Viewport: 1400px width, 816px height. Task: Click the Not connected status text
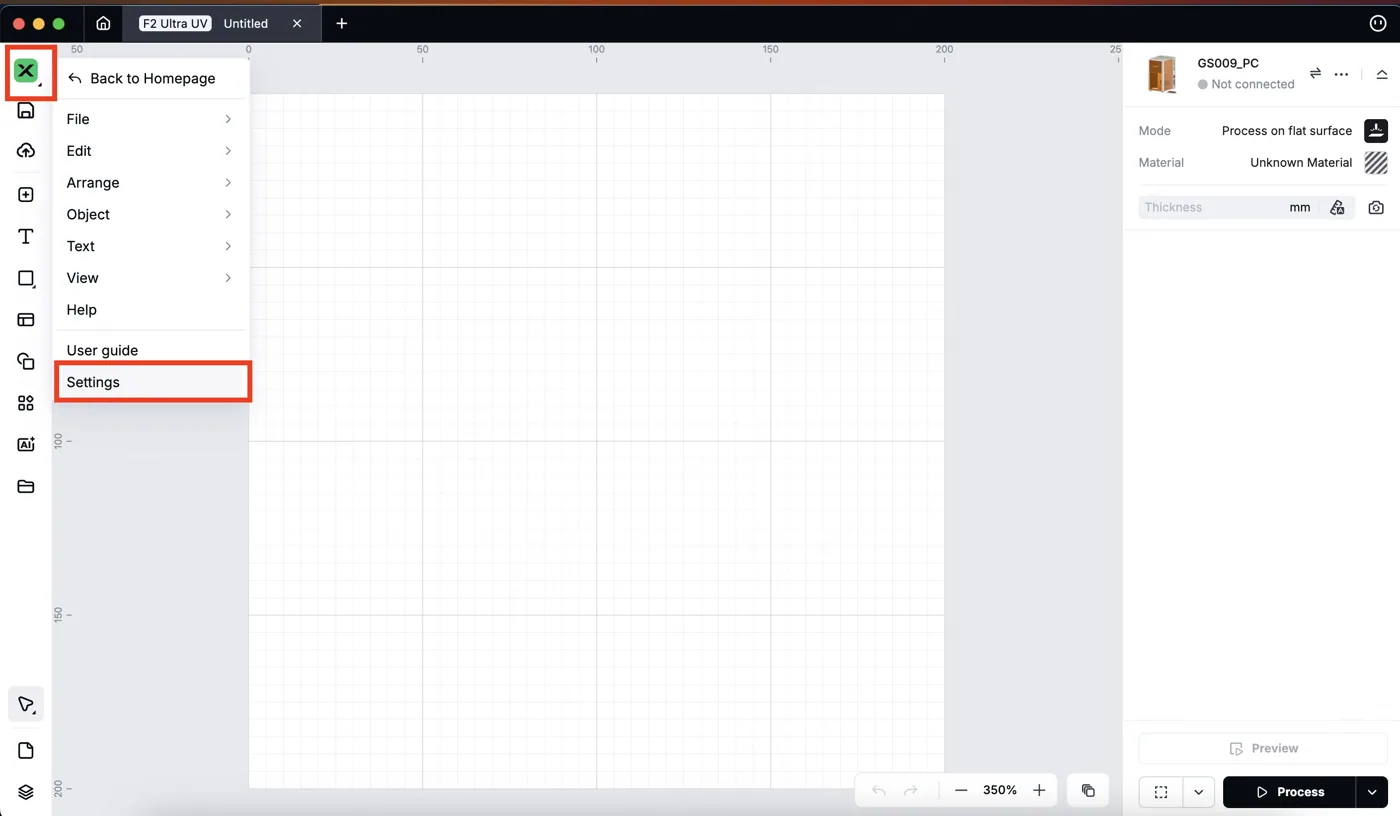(1252, 85)
